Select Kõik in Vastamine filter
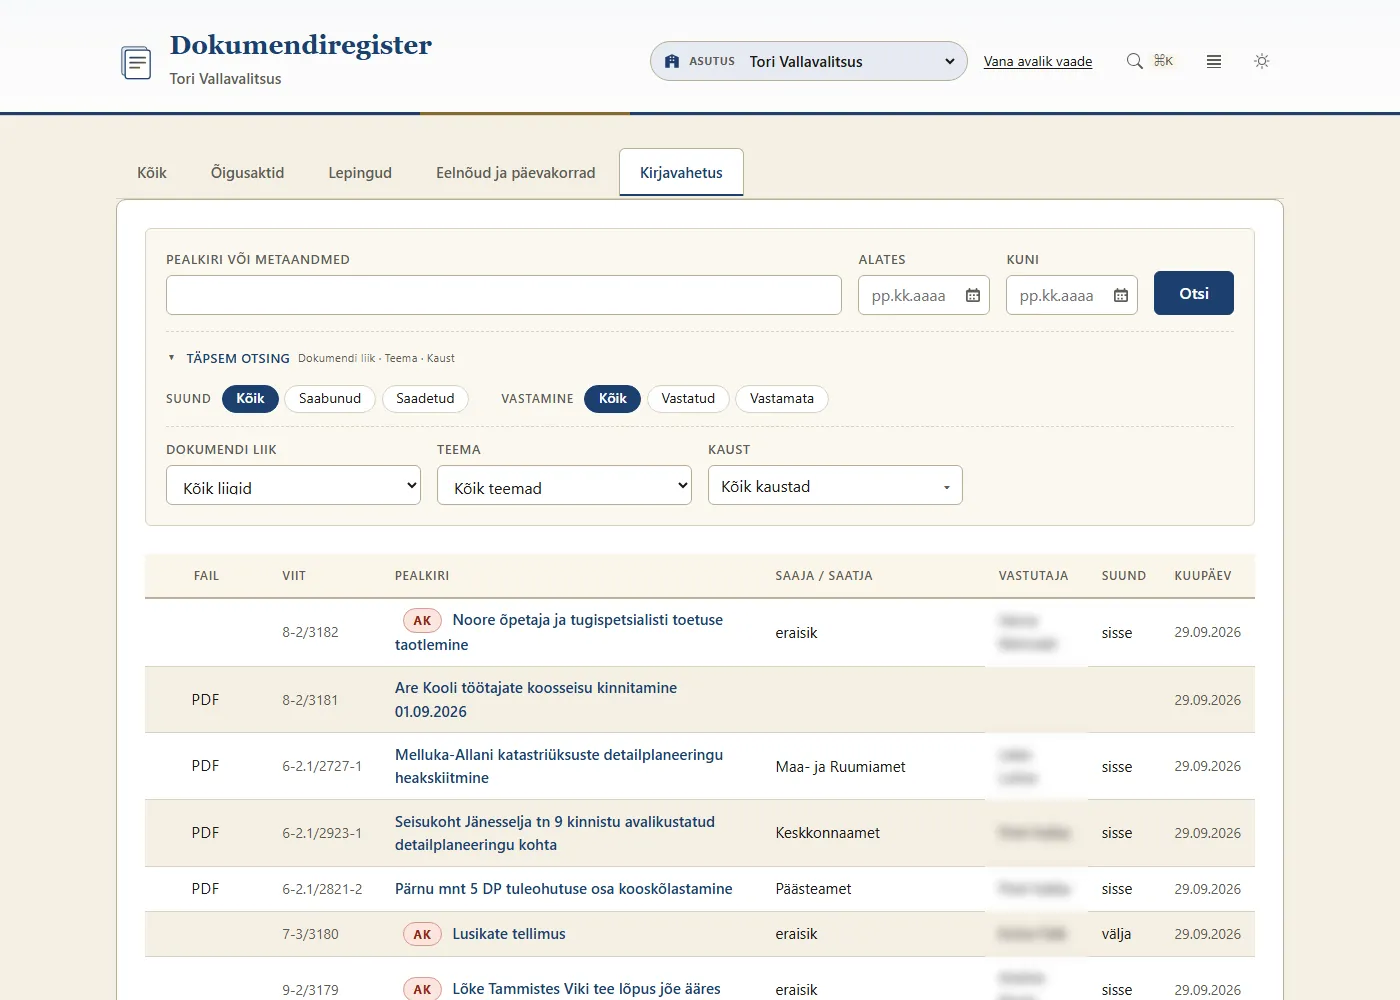This screenshot has height=1000, width=1400. pyautogui.click(x=613, y=398)
